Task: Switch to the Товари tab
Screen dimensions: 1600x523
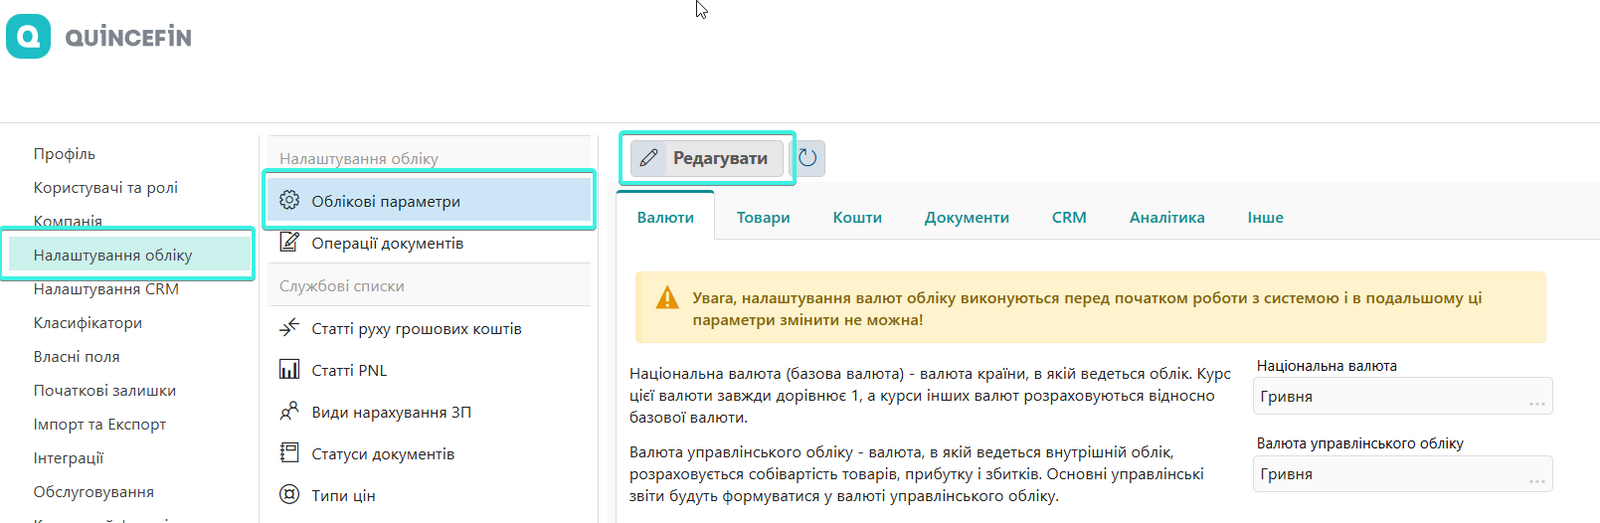Action: (x=763, y=217)
